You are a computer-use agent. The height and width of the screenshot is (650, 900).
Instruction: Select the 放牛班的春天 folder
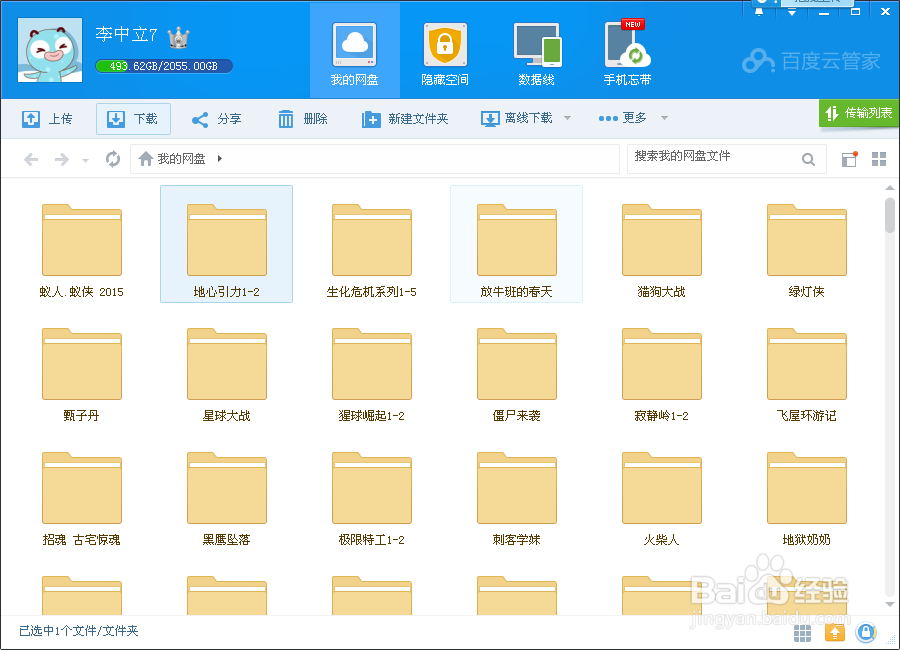click(517, 244)
